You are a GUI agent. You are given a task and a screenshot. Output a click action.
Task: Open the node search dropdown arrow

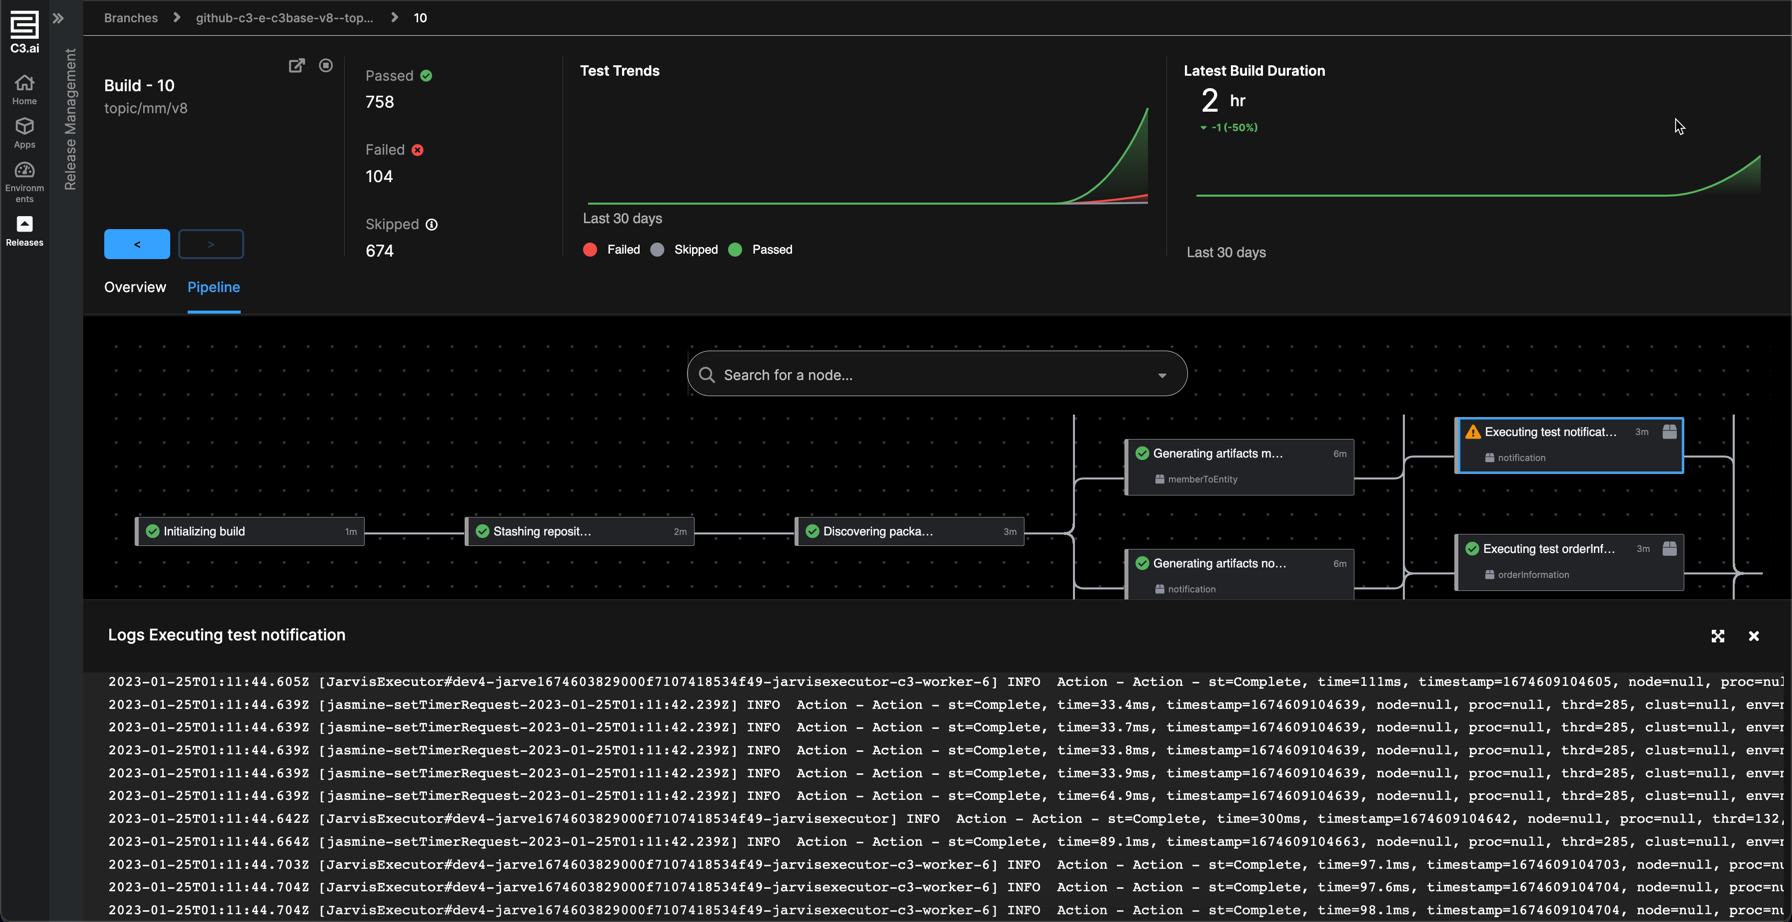click(1162, 375)
